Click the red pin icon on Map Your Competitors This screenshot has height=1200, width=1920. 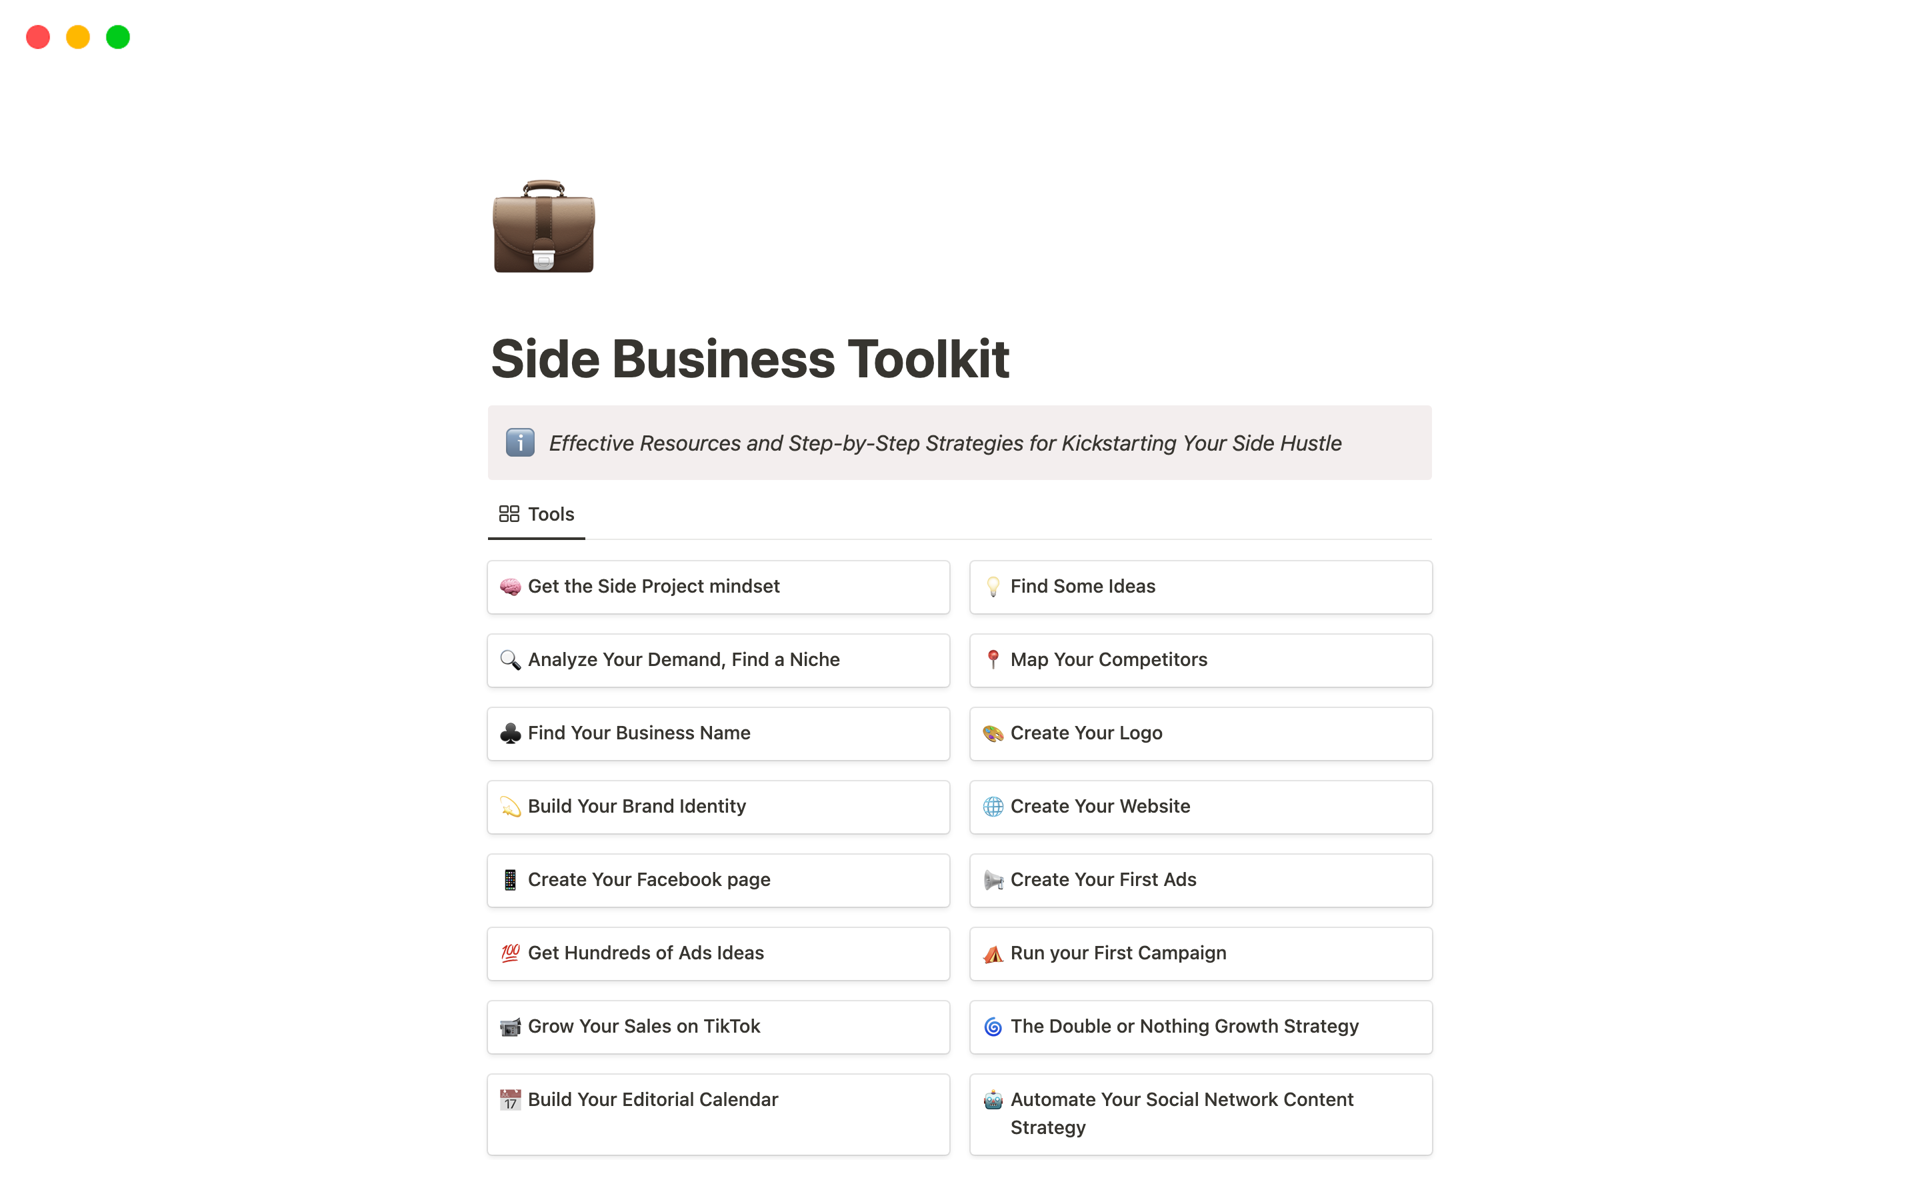click(x=993, y=660)
